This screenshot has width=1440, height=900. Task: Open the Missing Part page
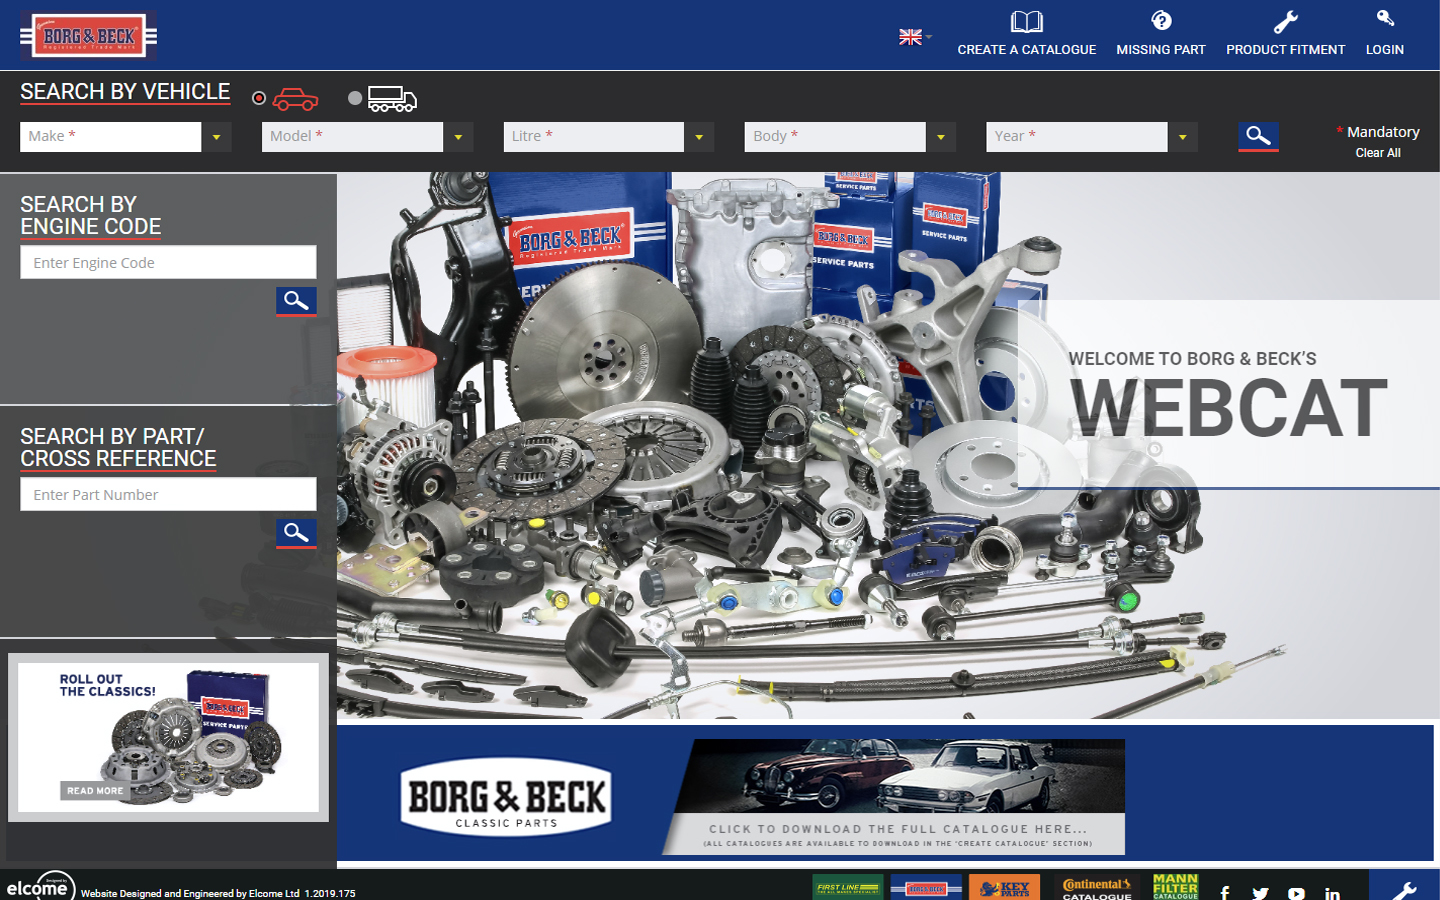pos(1160,33)
